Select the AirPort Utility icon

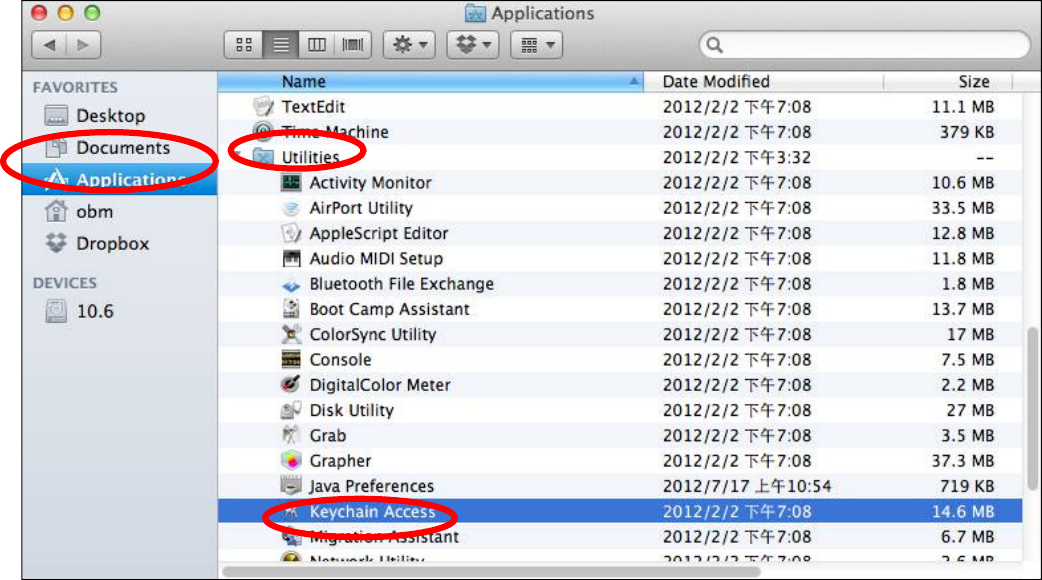coord(291,207)
